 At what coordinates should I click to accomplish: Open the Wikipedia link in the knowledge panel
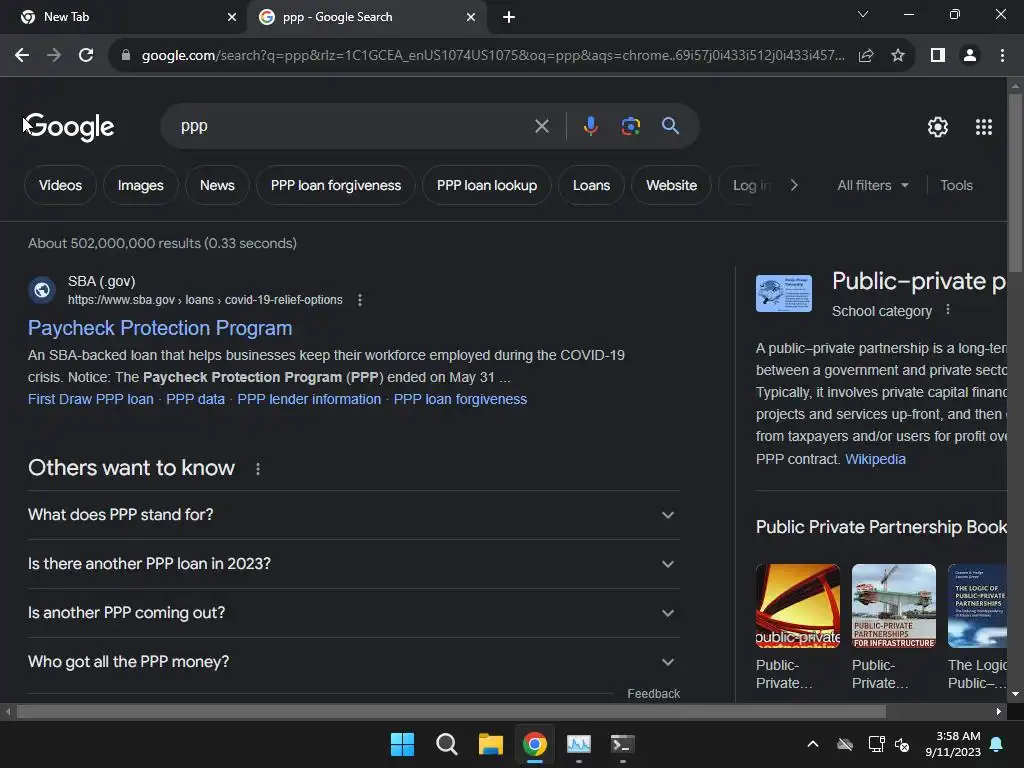(875, 459)
